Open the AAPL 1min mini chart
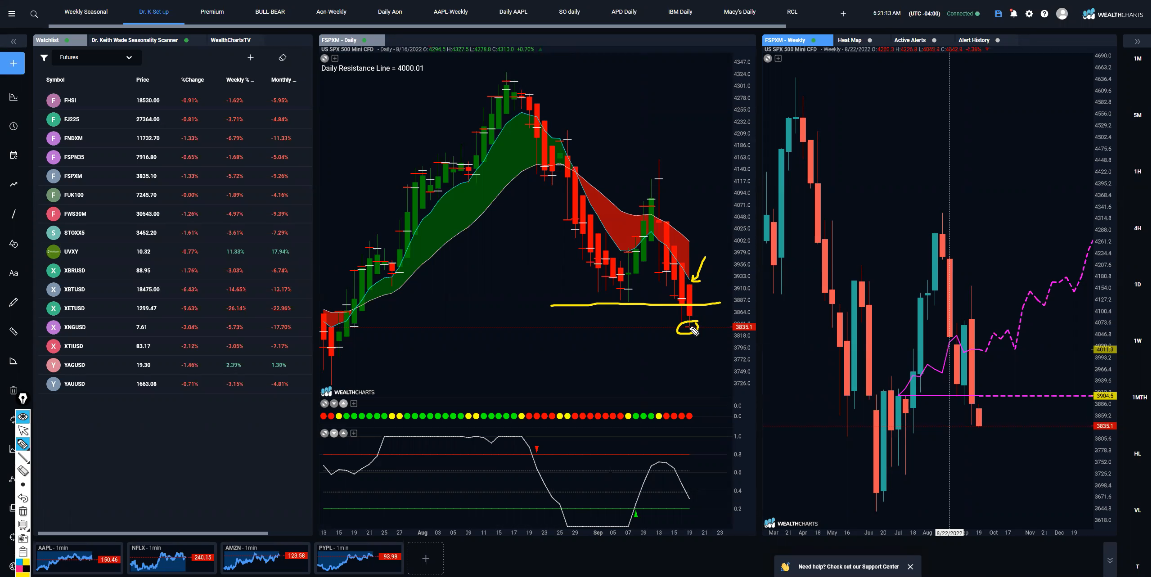The width and height of the screenshot is (1151, 577). (x=79, y=558)
